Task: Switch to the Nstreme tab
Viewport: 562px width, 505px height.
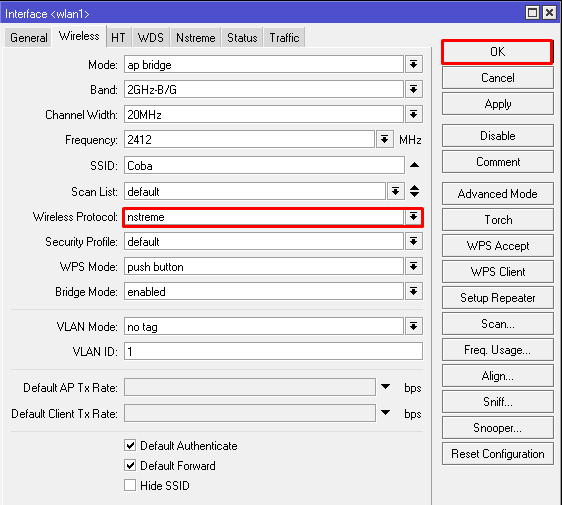Action: point(196,38)
